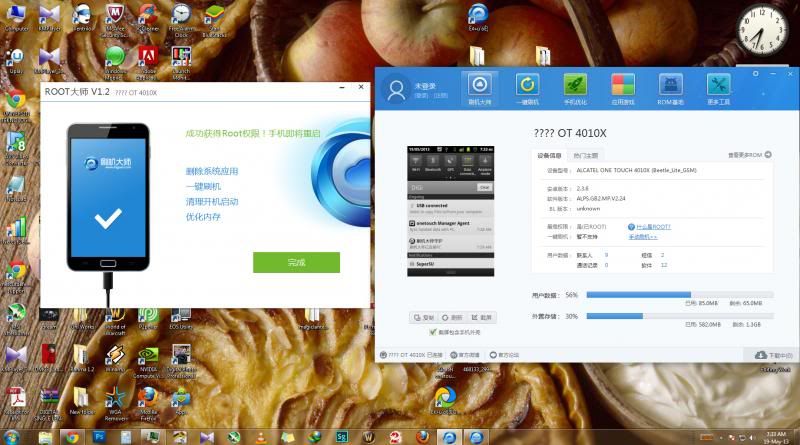Viewport: 800px width, 445px height.
Task: Open the Computer desktop icon
Action: pyautogui.click(x=16, y=18)
